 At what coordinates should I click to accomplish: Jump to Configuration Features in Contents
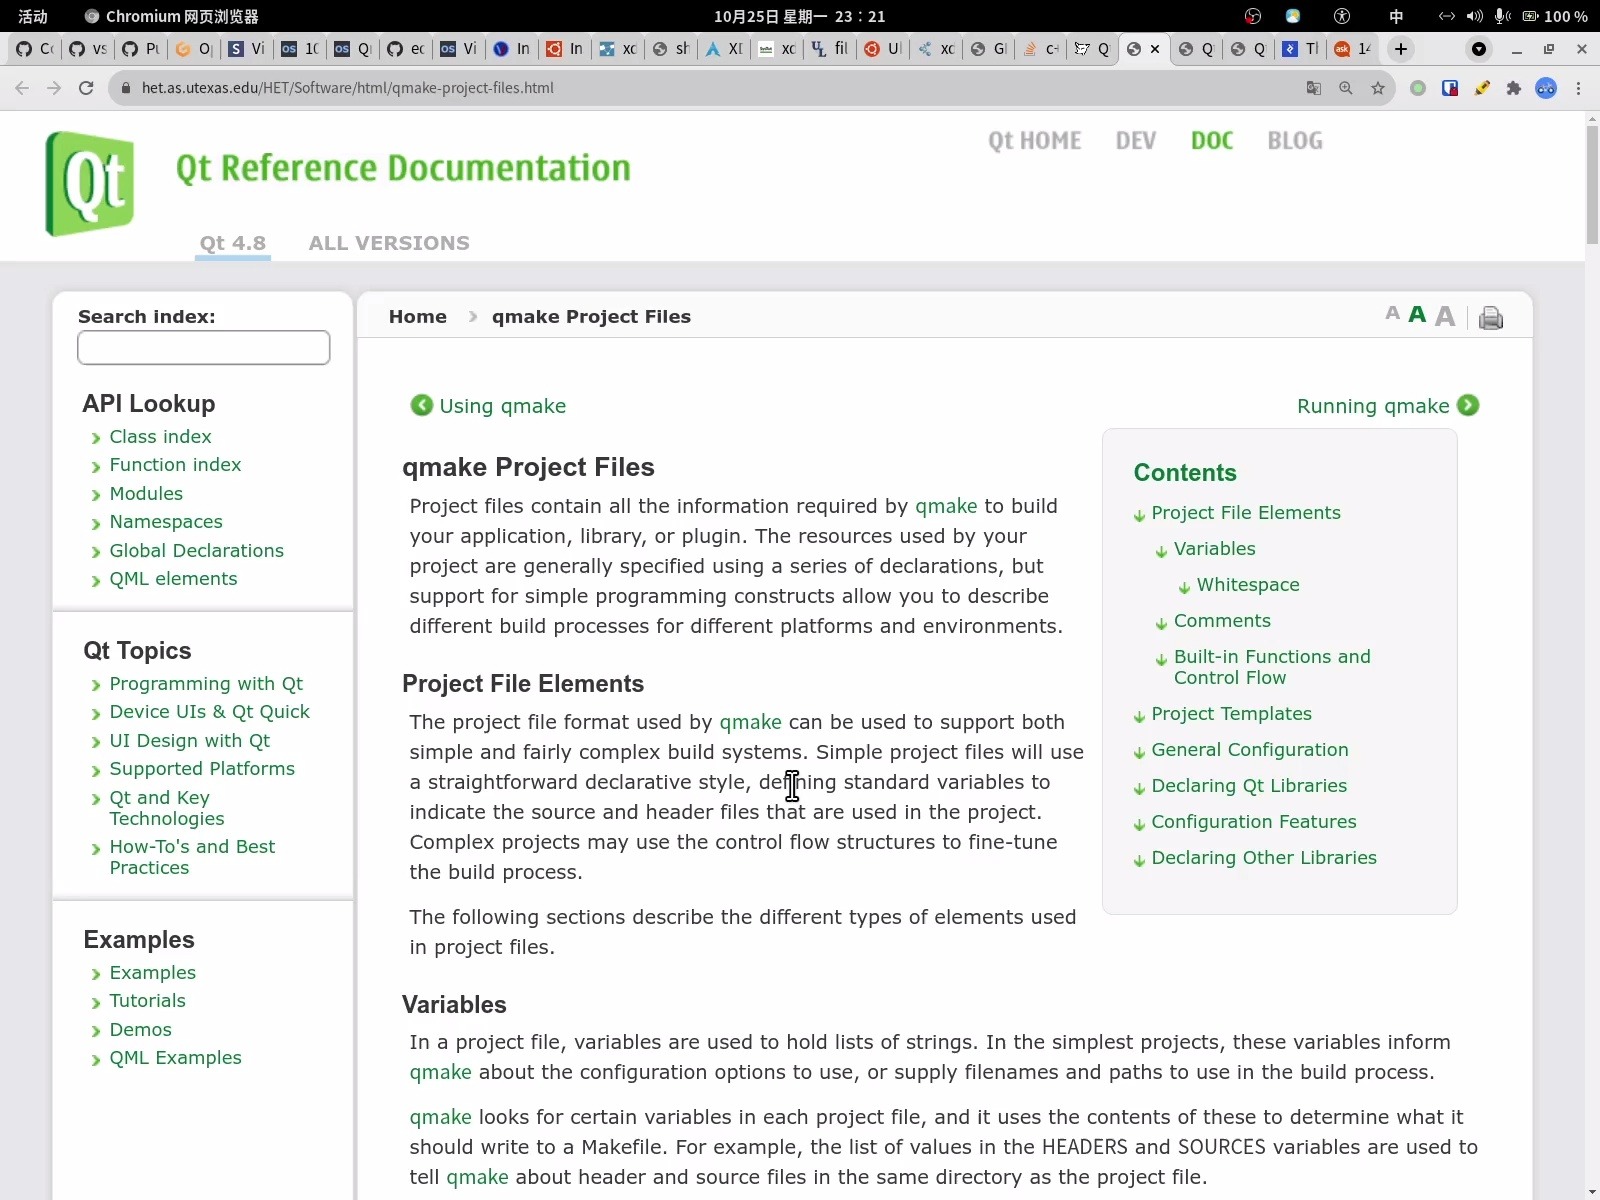[1254, 822]
